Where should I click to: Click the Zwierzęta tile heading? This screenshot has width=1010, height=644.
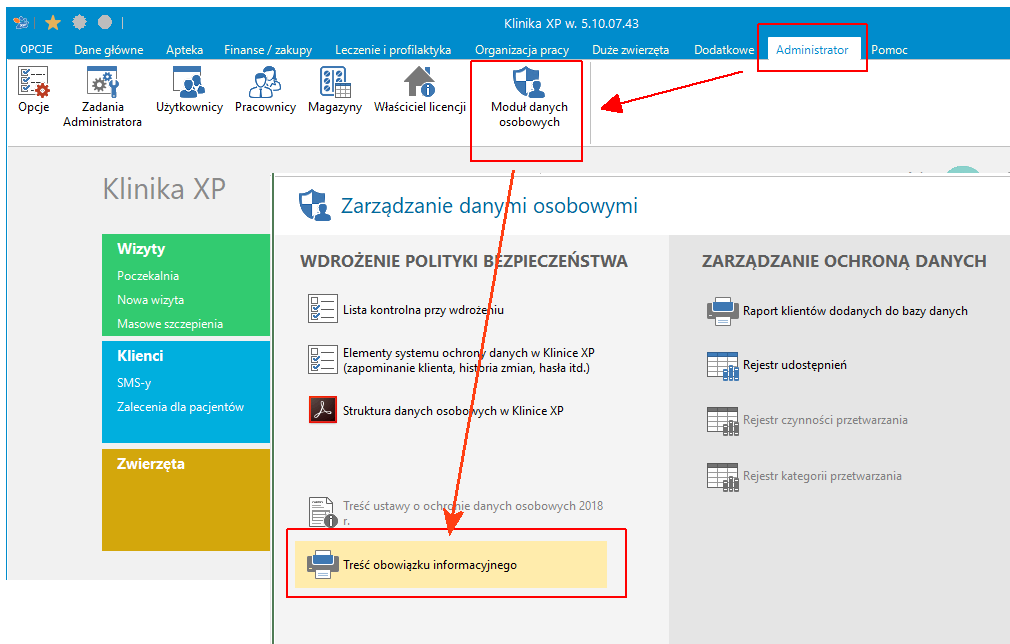click(x=150, y=464)
